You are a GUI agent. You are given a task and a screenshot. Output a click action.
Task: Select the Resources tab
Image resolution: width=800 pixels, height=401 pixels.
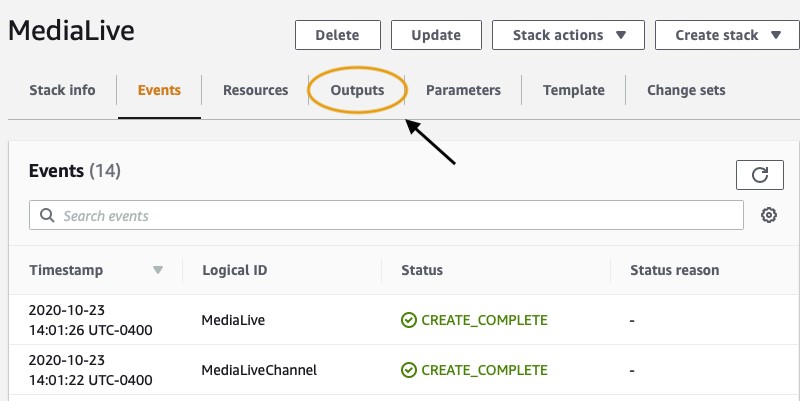[256, 90]
